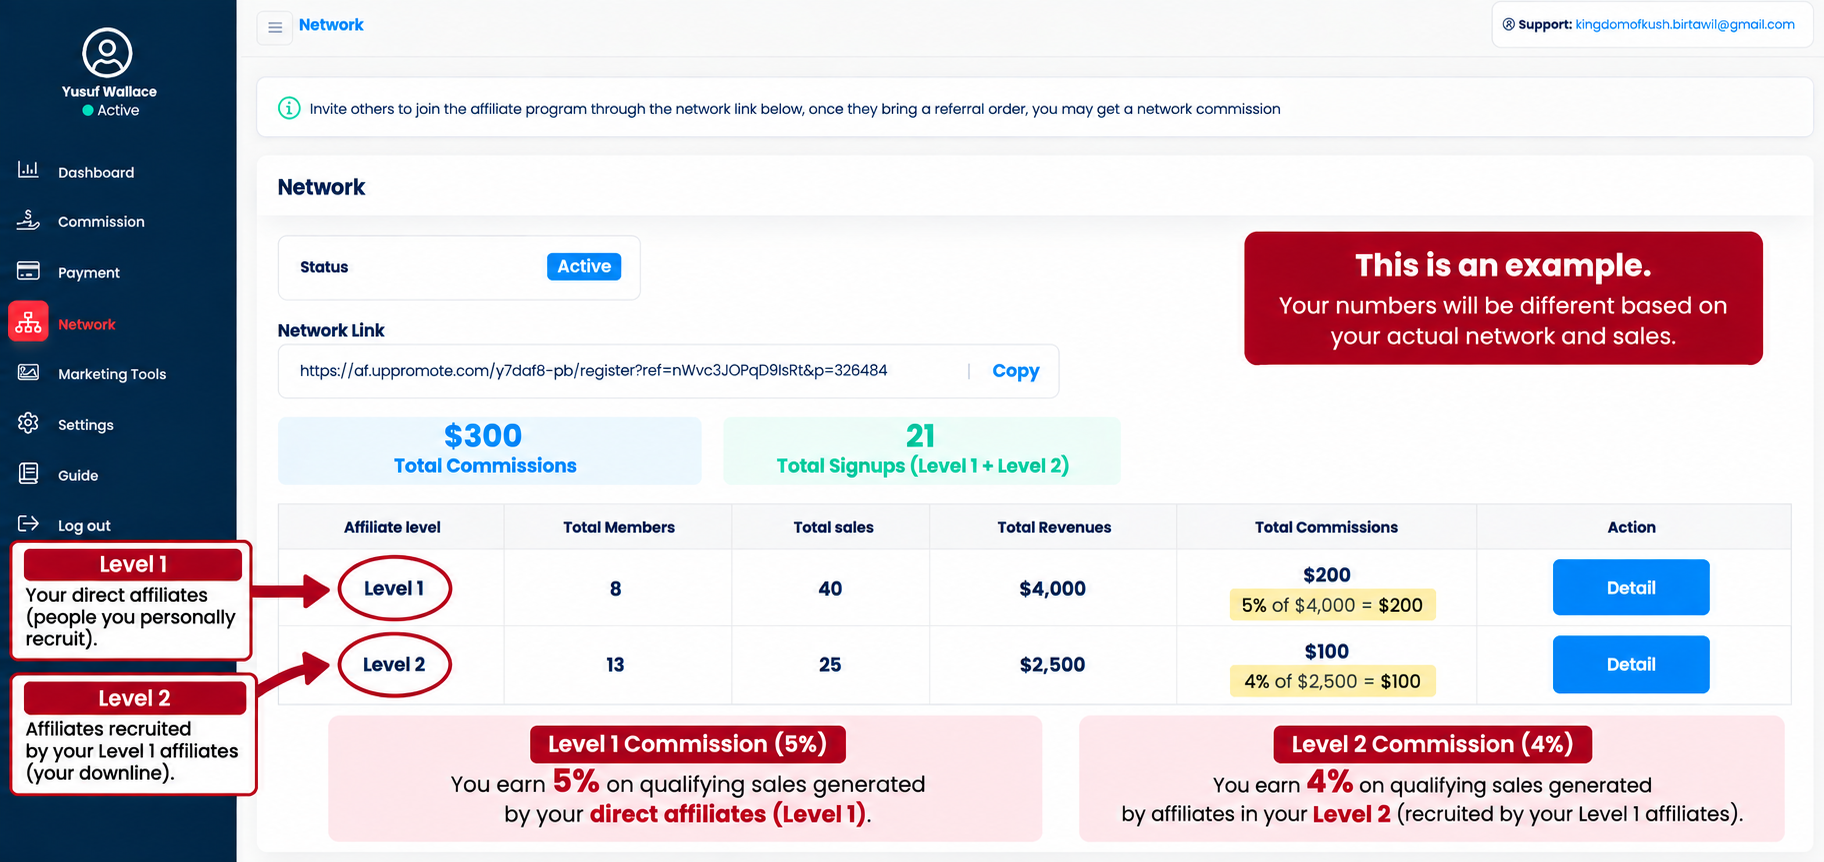Click the Marketing Tools image icon
Screen dimensions: 1824x862
[28, 372]
